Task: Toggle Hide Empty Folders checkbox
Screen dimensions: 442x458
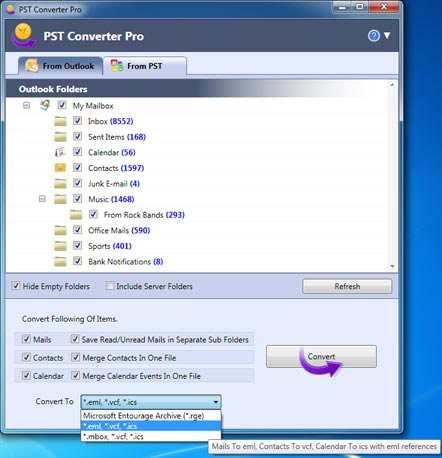Action: coord(15,286)
